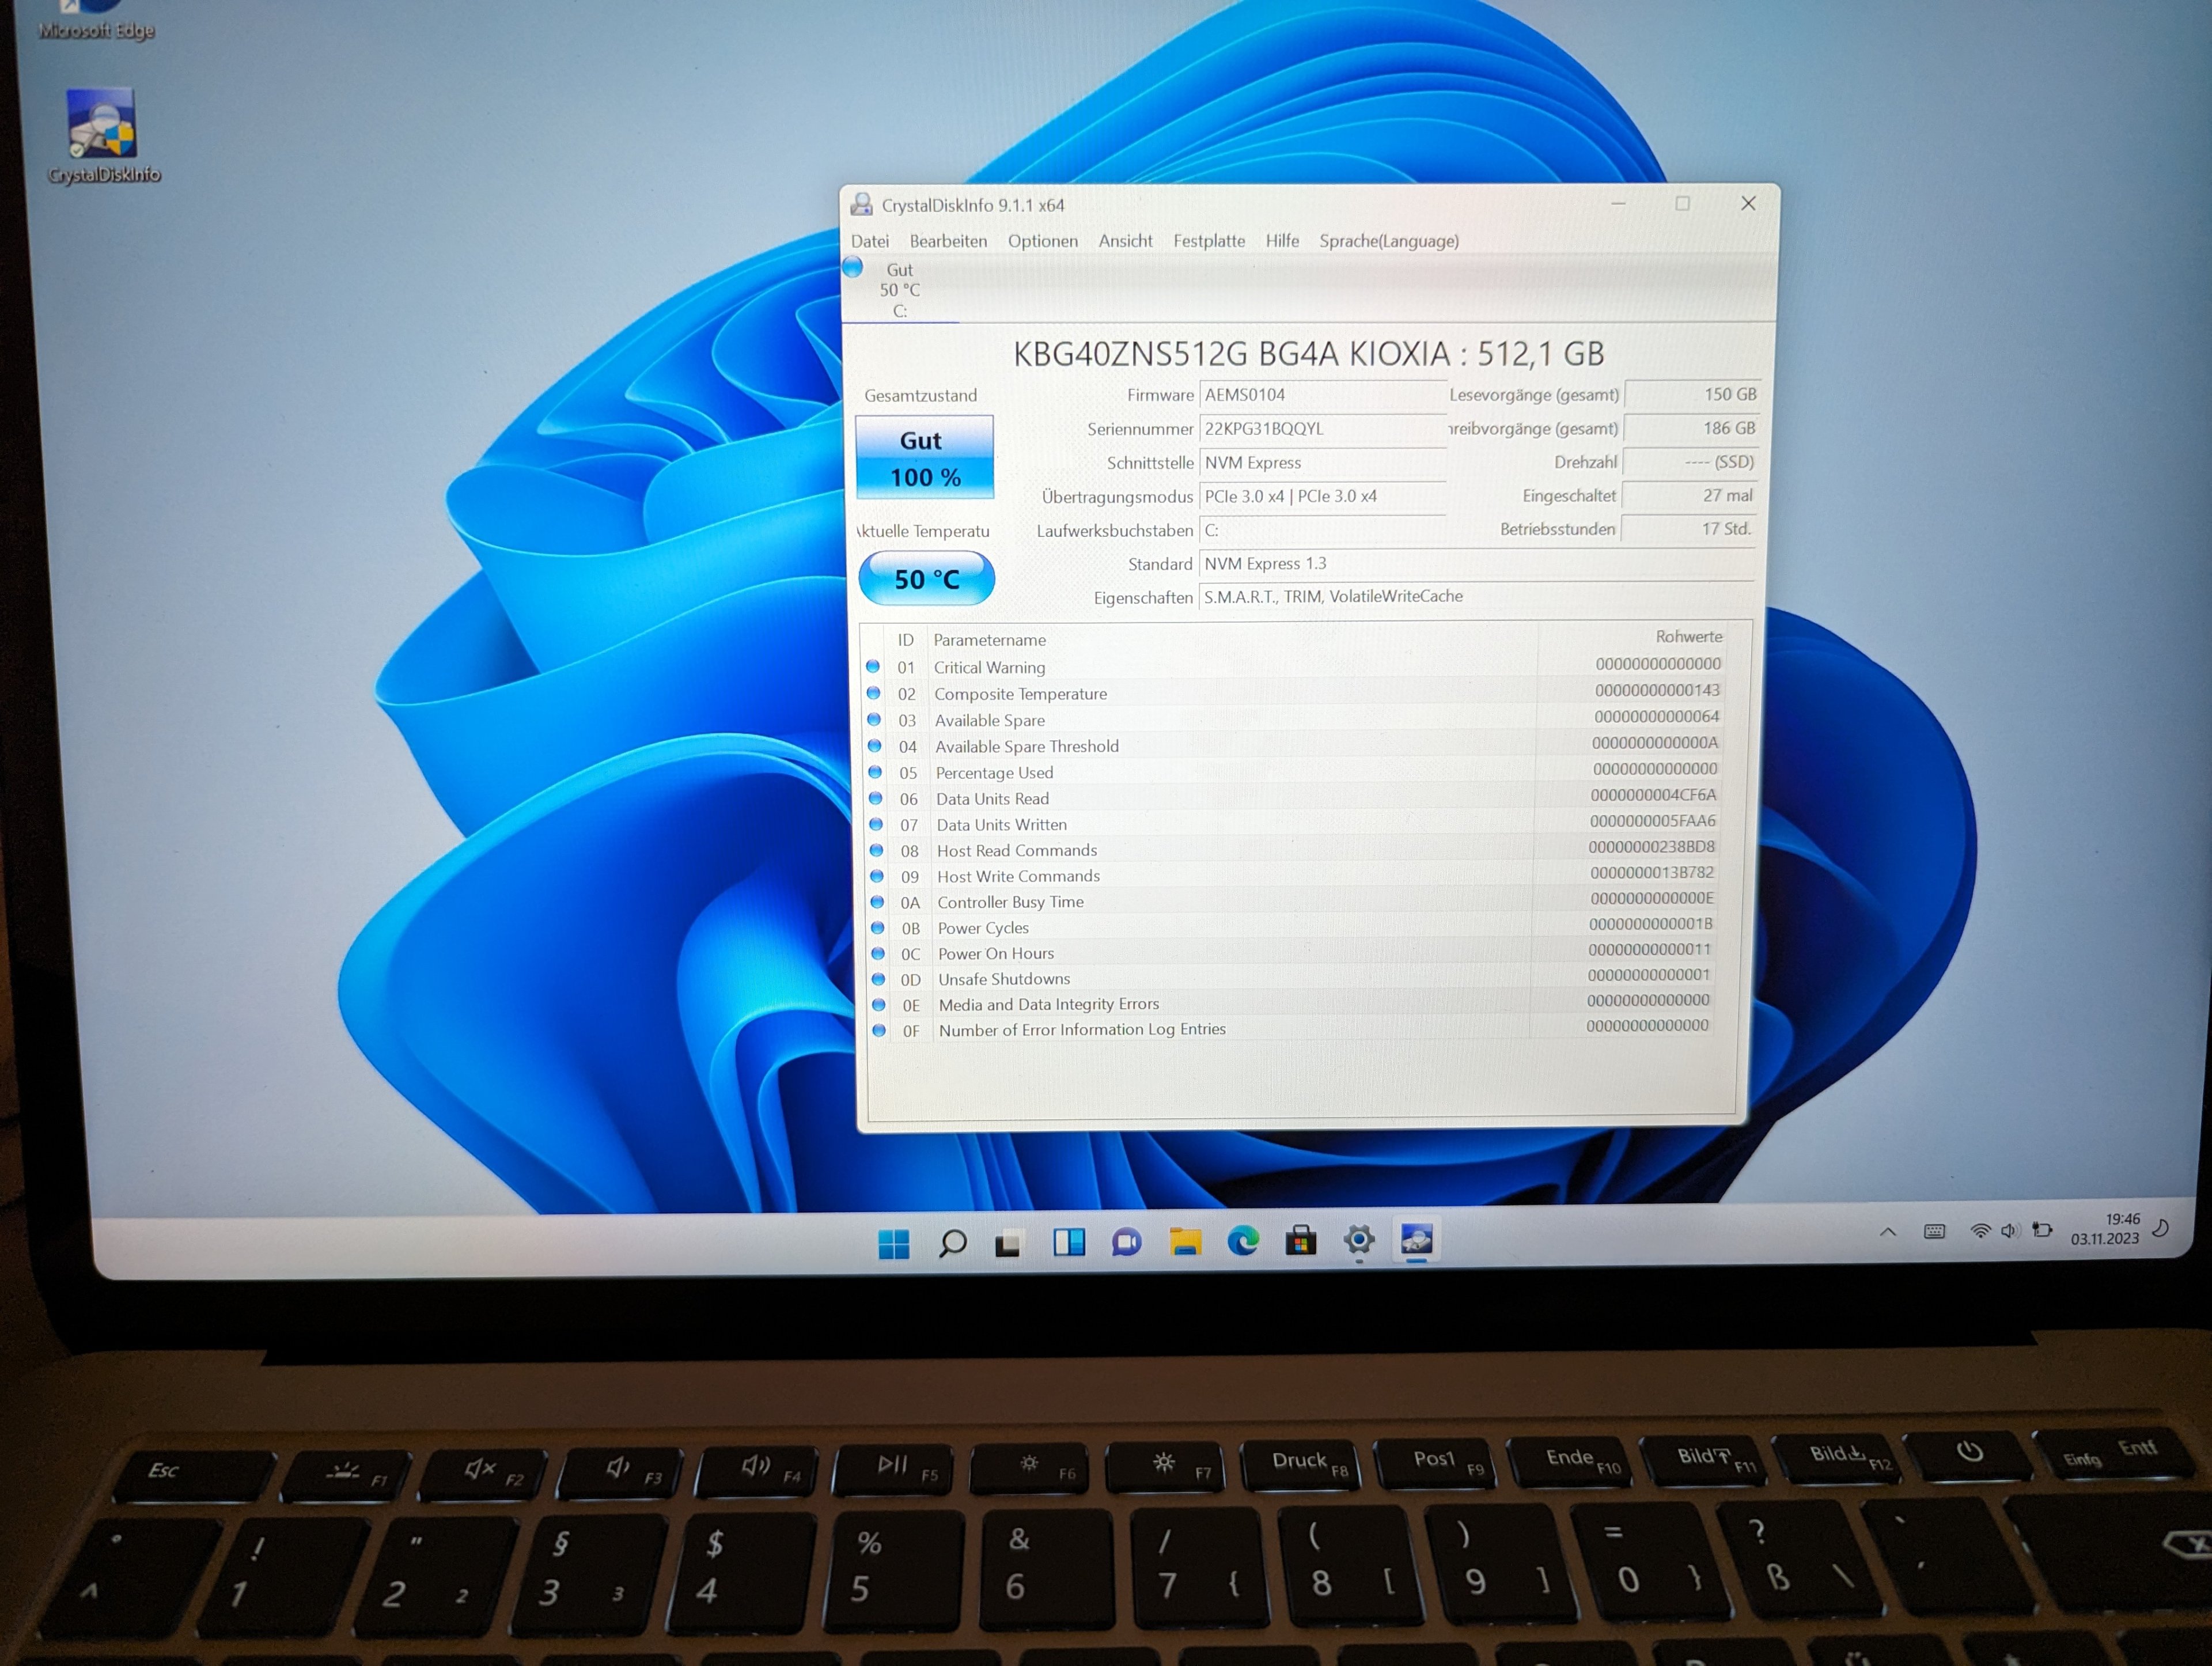Open Settings gear in taskbar
The width and height of the screenshot is (2212, 1666).
point(1358,1241)
